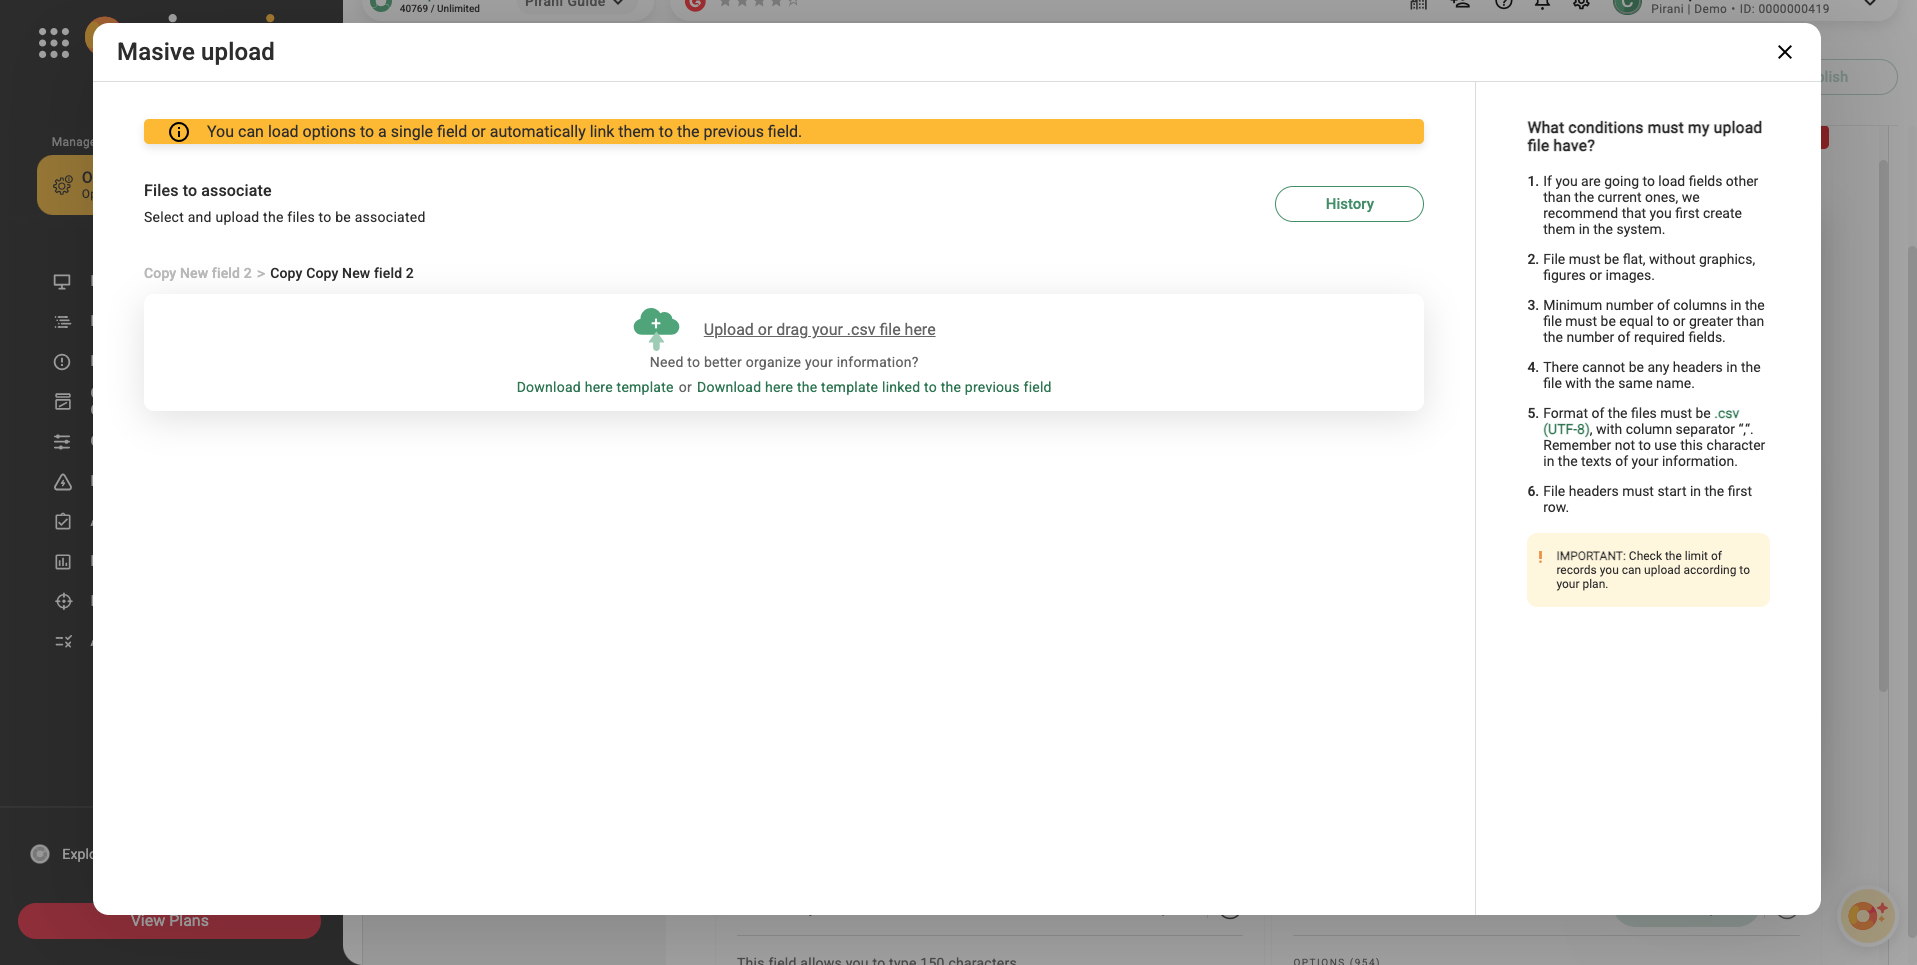Viewport: 1917px width, 965px height.
Task: Click the sliders controls icon in sidebar
Action: coord(62,442)
